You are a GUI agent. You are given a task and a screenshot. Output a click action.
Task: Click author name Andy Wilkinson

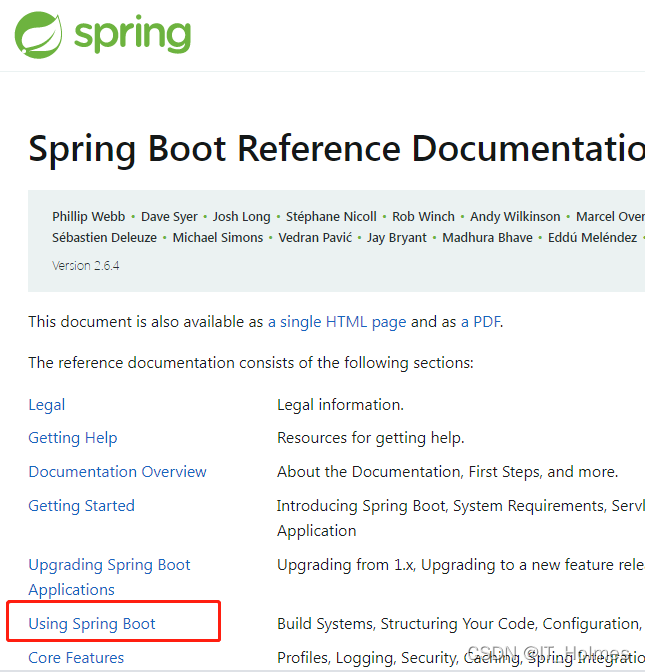pyautogui.click(x=515, y=216)
